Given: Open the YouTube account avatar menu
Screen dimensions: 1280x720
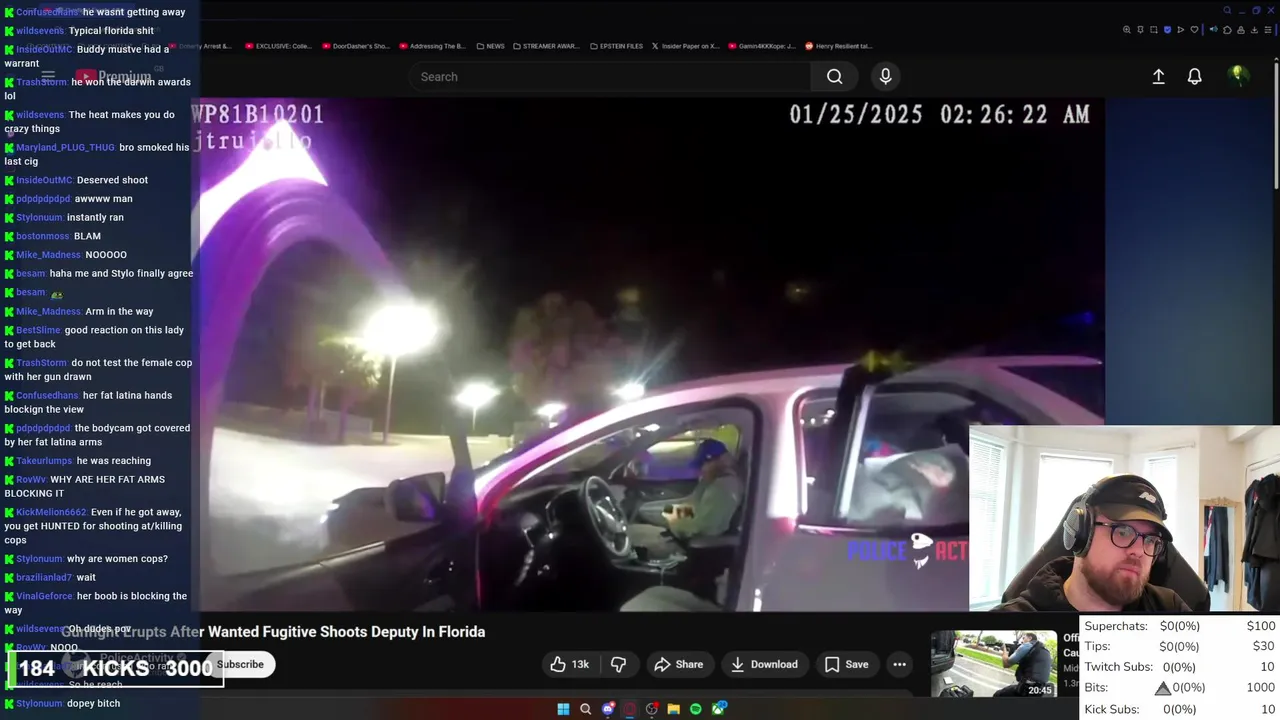Looking at the screenshot, I should (x=1238, y=76).
